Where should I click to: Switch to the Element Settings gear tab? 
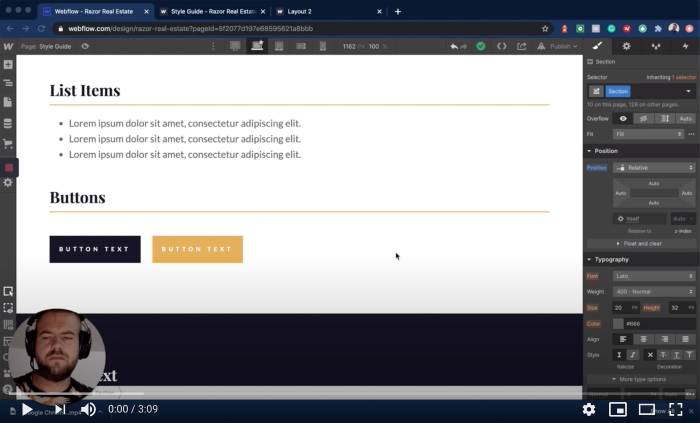pyautogui.click(x=626, y=46)
